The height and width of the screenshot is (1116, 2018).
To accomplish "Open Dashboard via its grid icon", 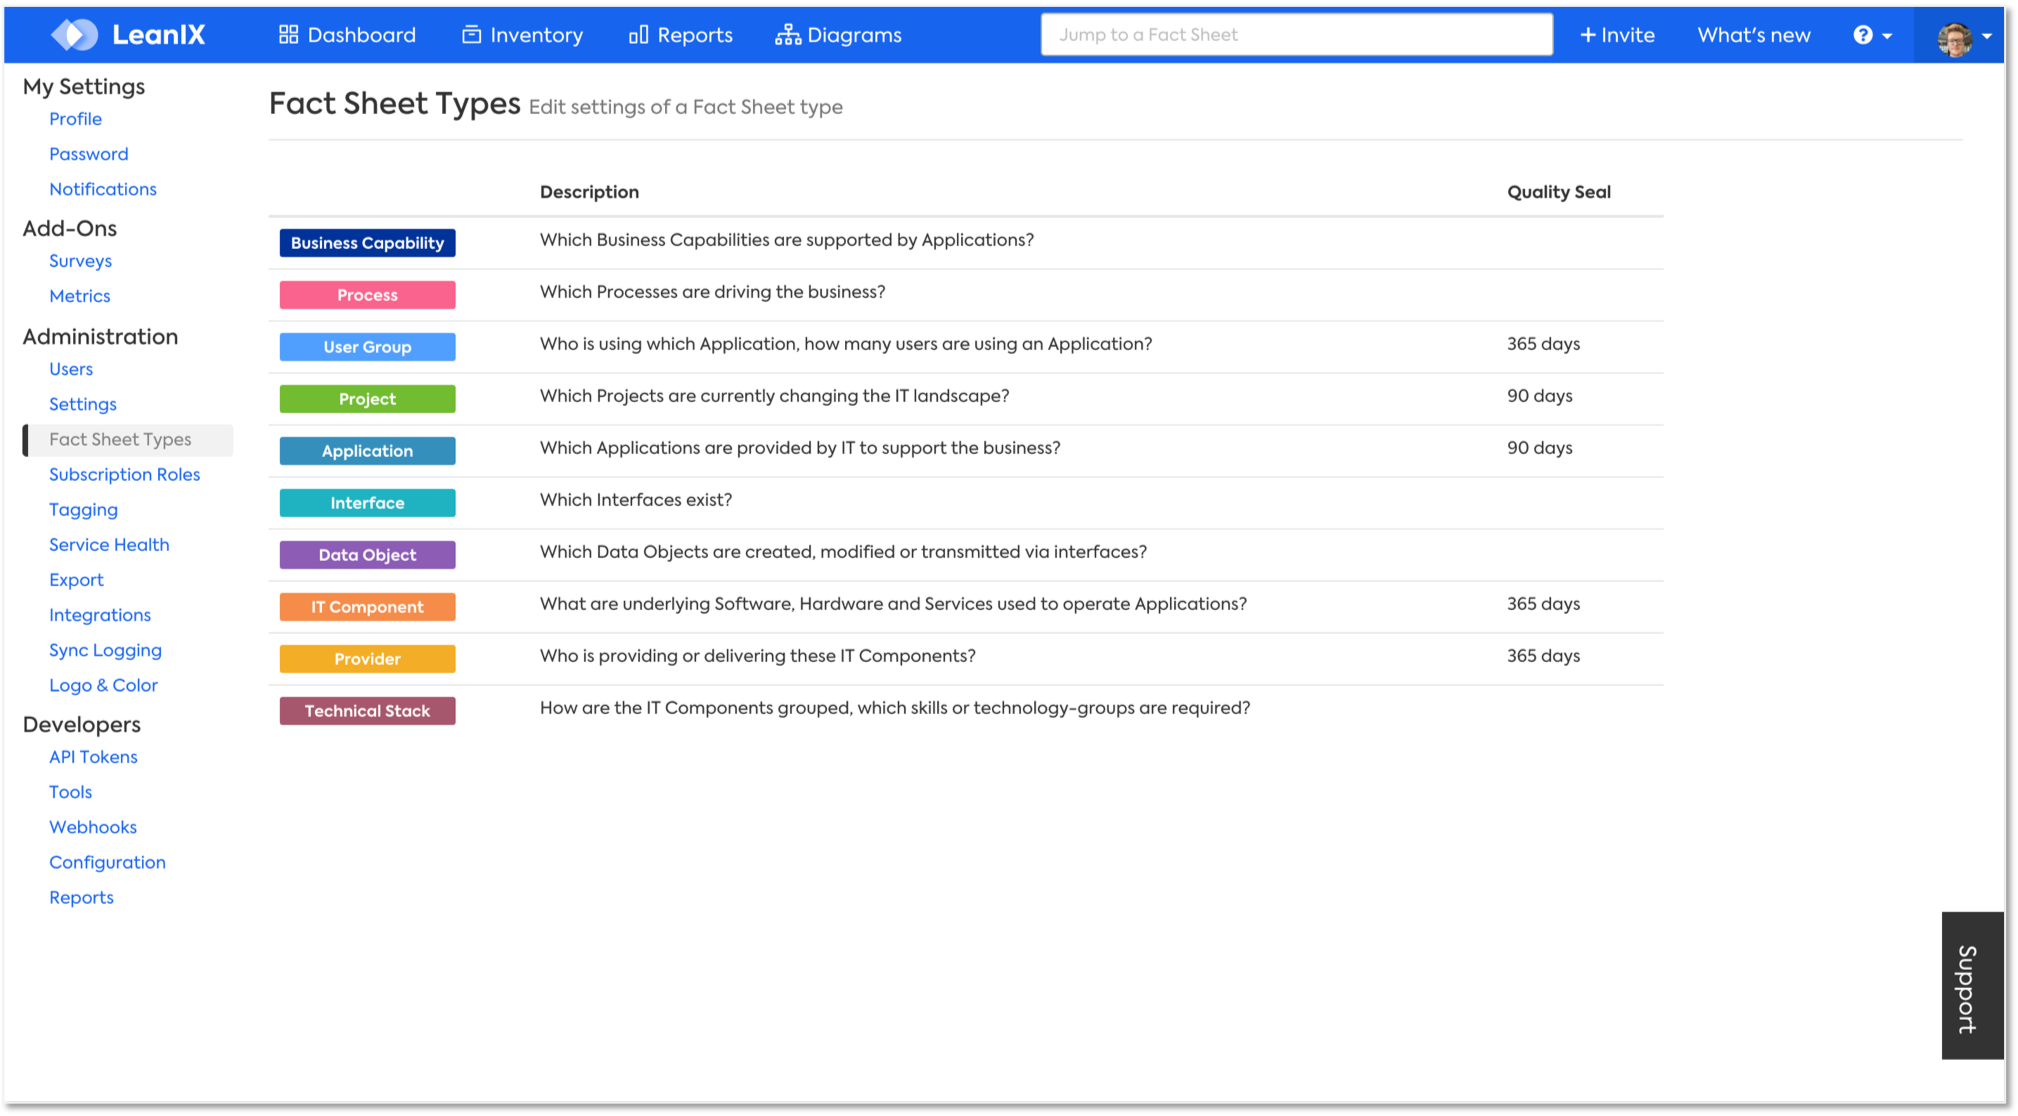I will click(288, 35).
